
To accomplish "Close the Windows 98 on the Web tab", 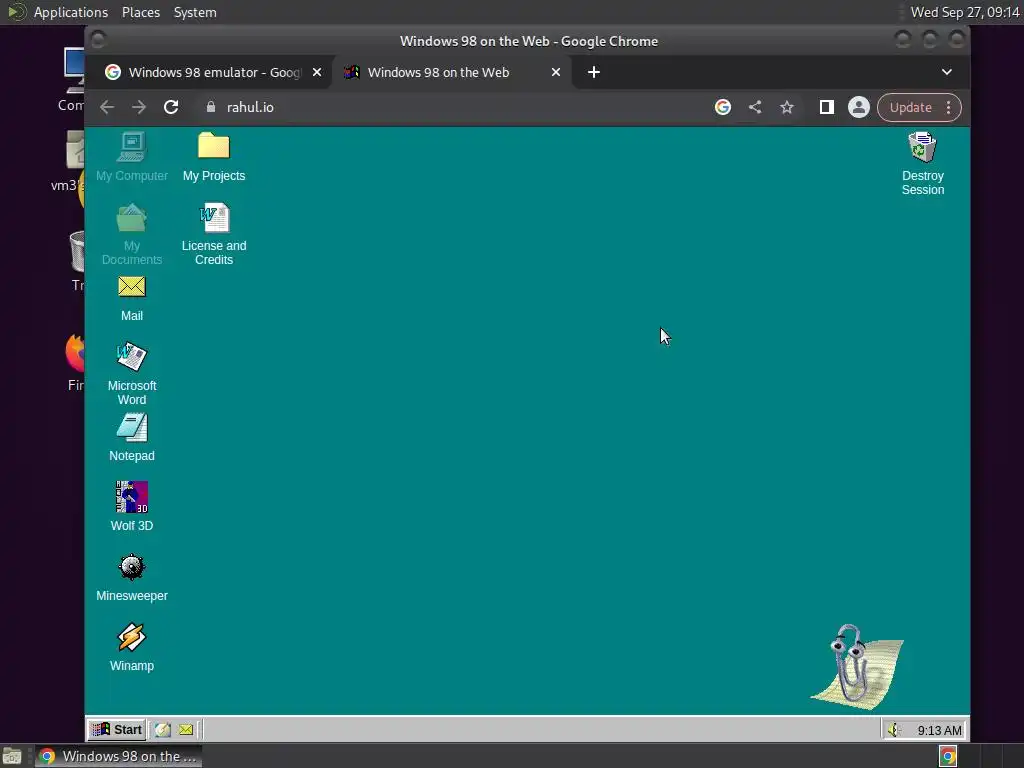I will click(556, 72).
